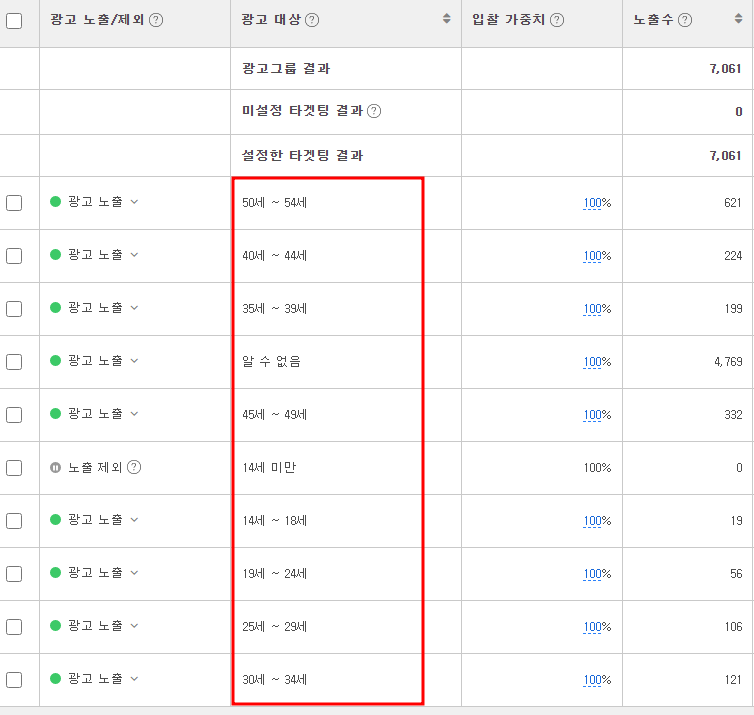Expand 광고 노출 dropdown for 14세 ~ 18세

coord(135,520)
